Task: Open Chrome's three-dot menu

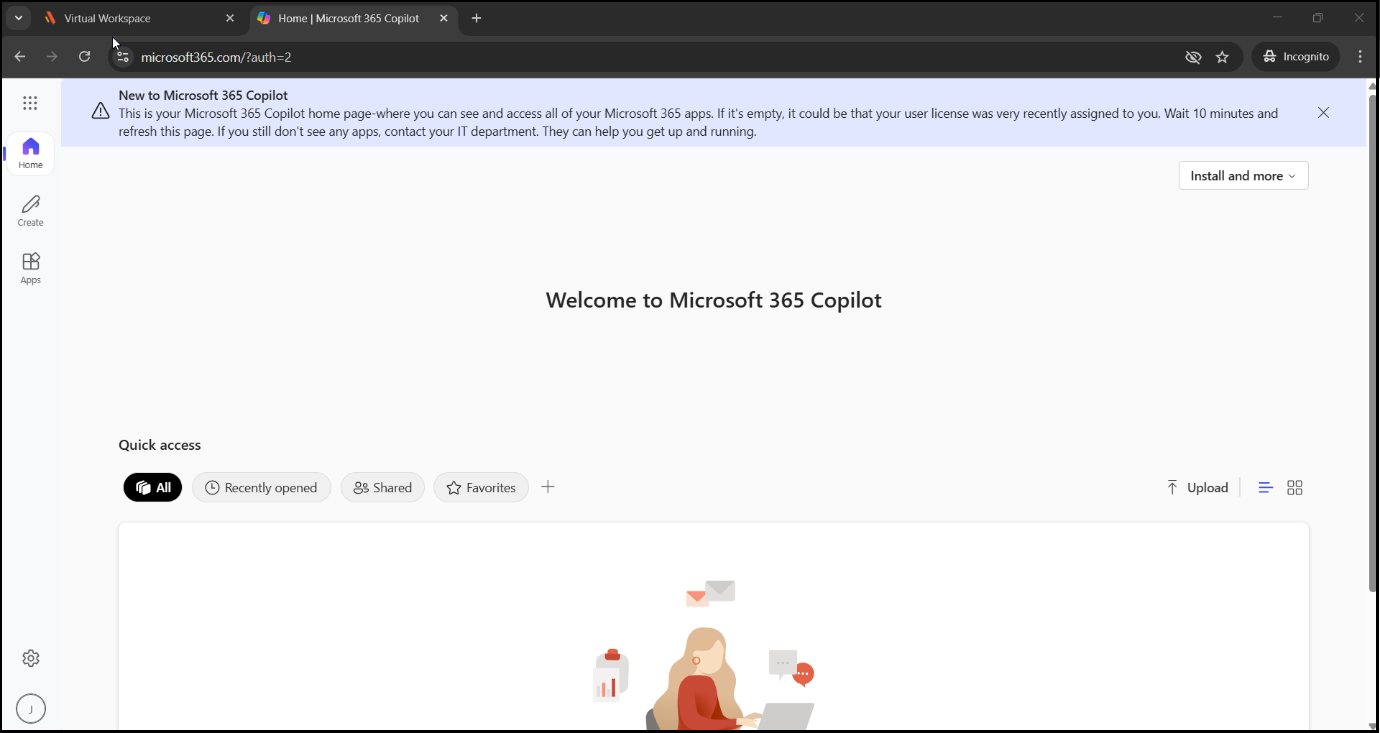Action: pos(1360,57)
